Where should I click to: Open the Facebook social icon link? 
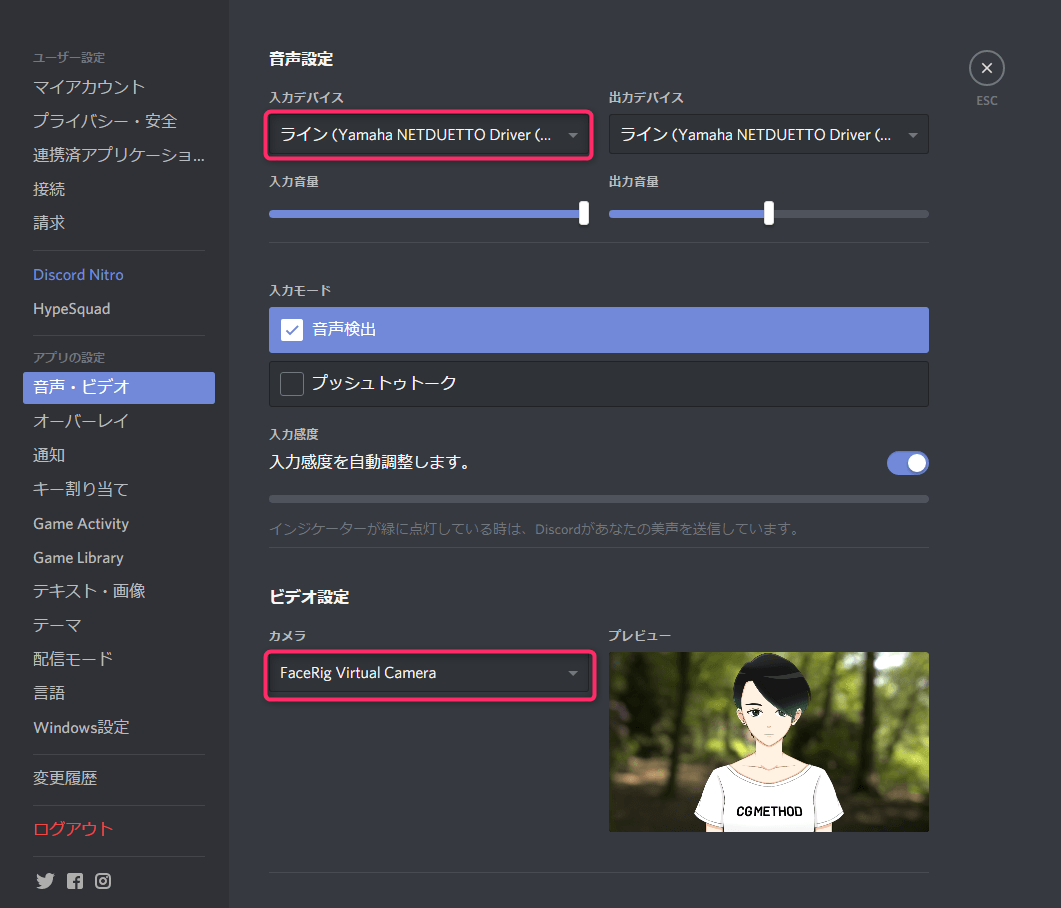[x=75, y=881]
